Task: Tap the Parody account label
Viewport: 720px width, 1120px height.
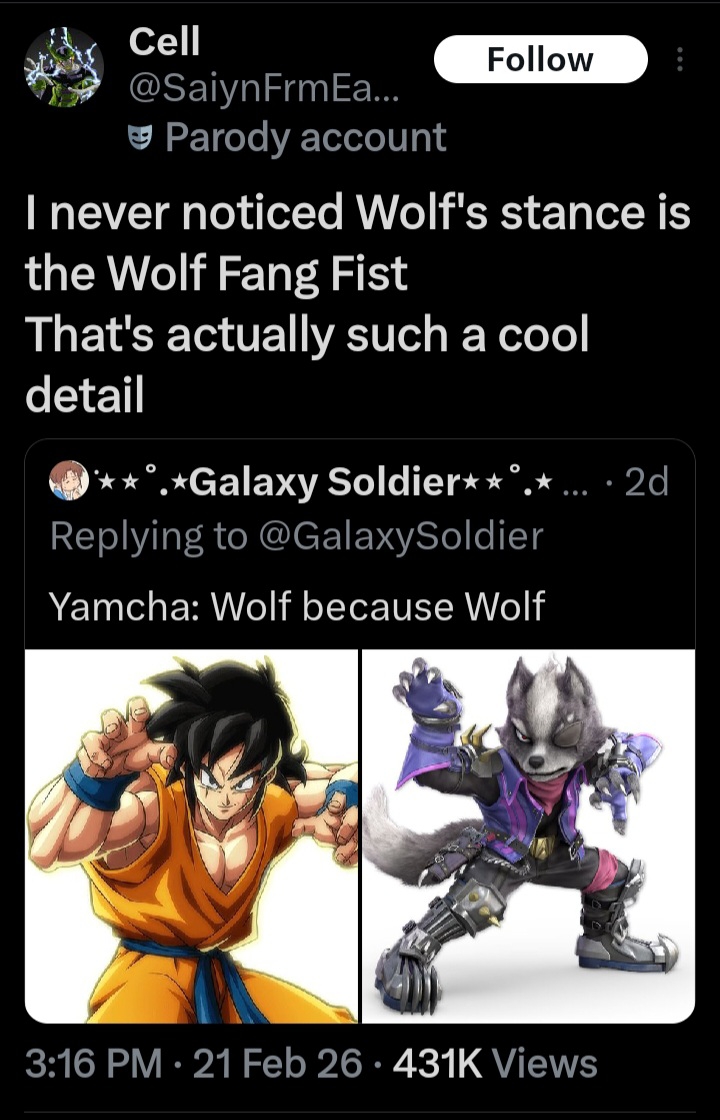Action: point(305,138)
